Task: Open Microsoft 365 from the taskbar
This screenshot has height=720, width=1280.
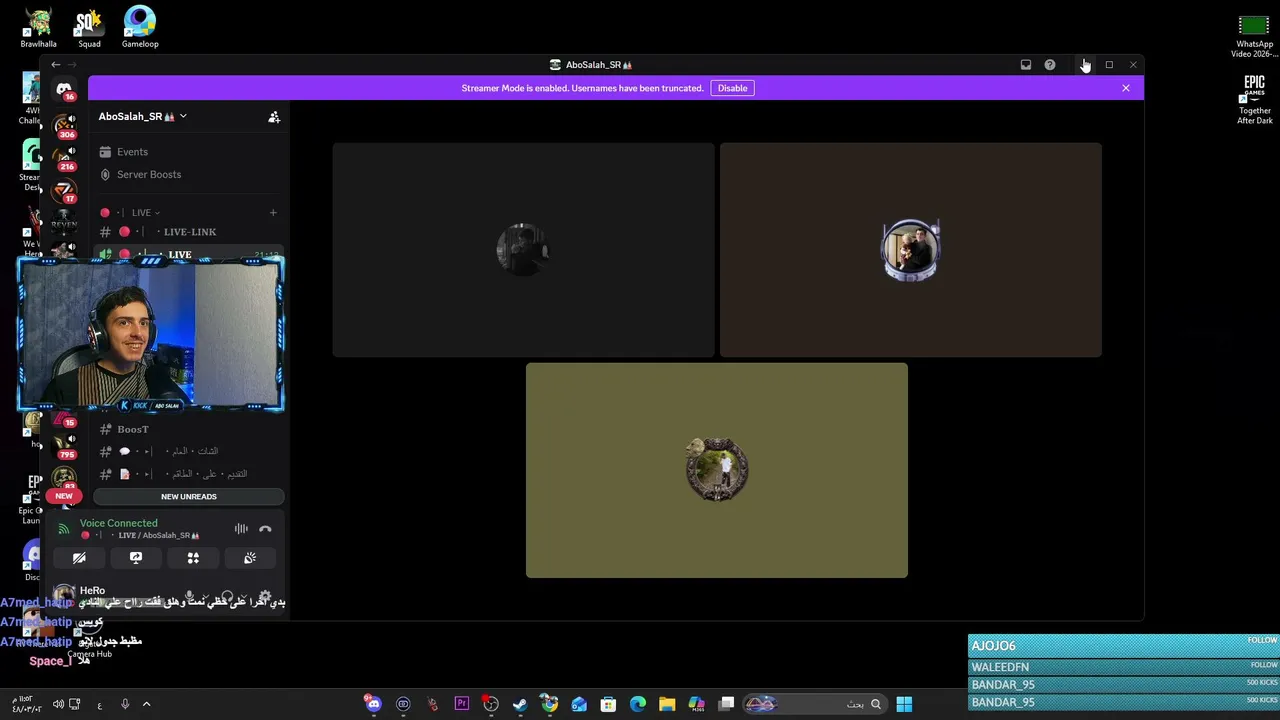Action: [x=697, y=704]
